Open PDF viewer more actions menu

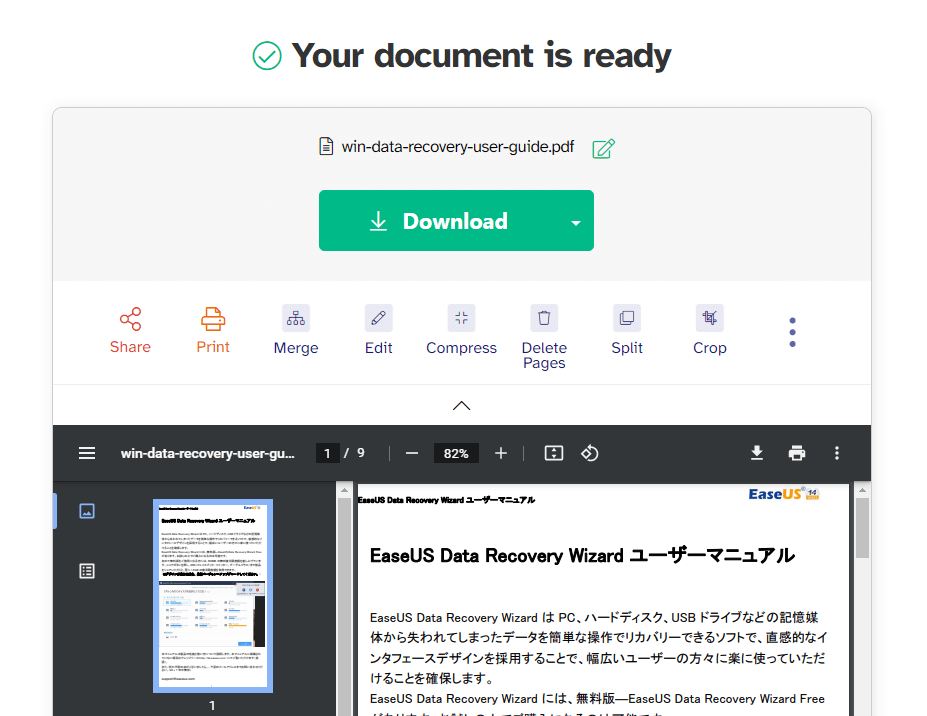[x=837, y=453]
